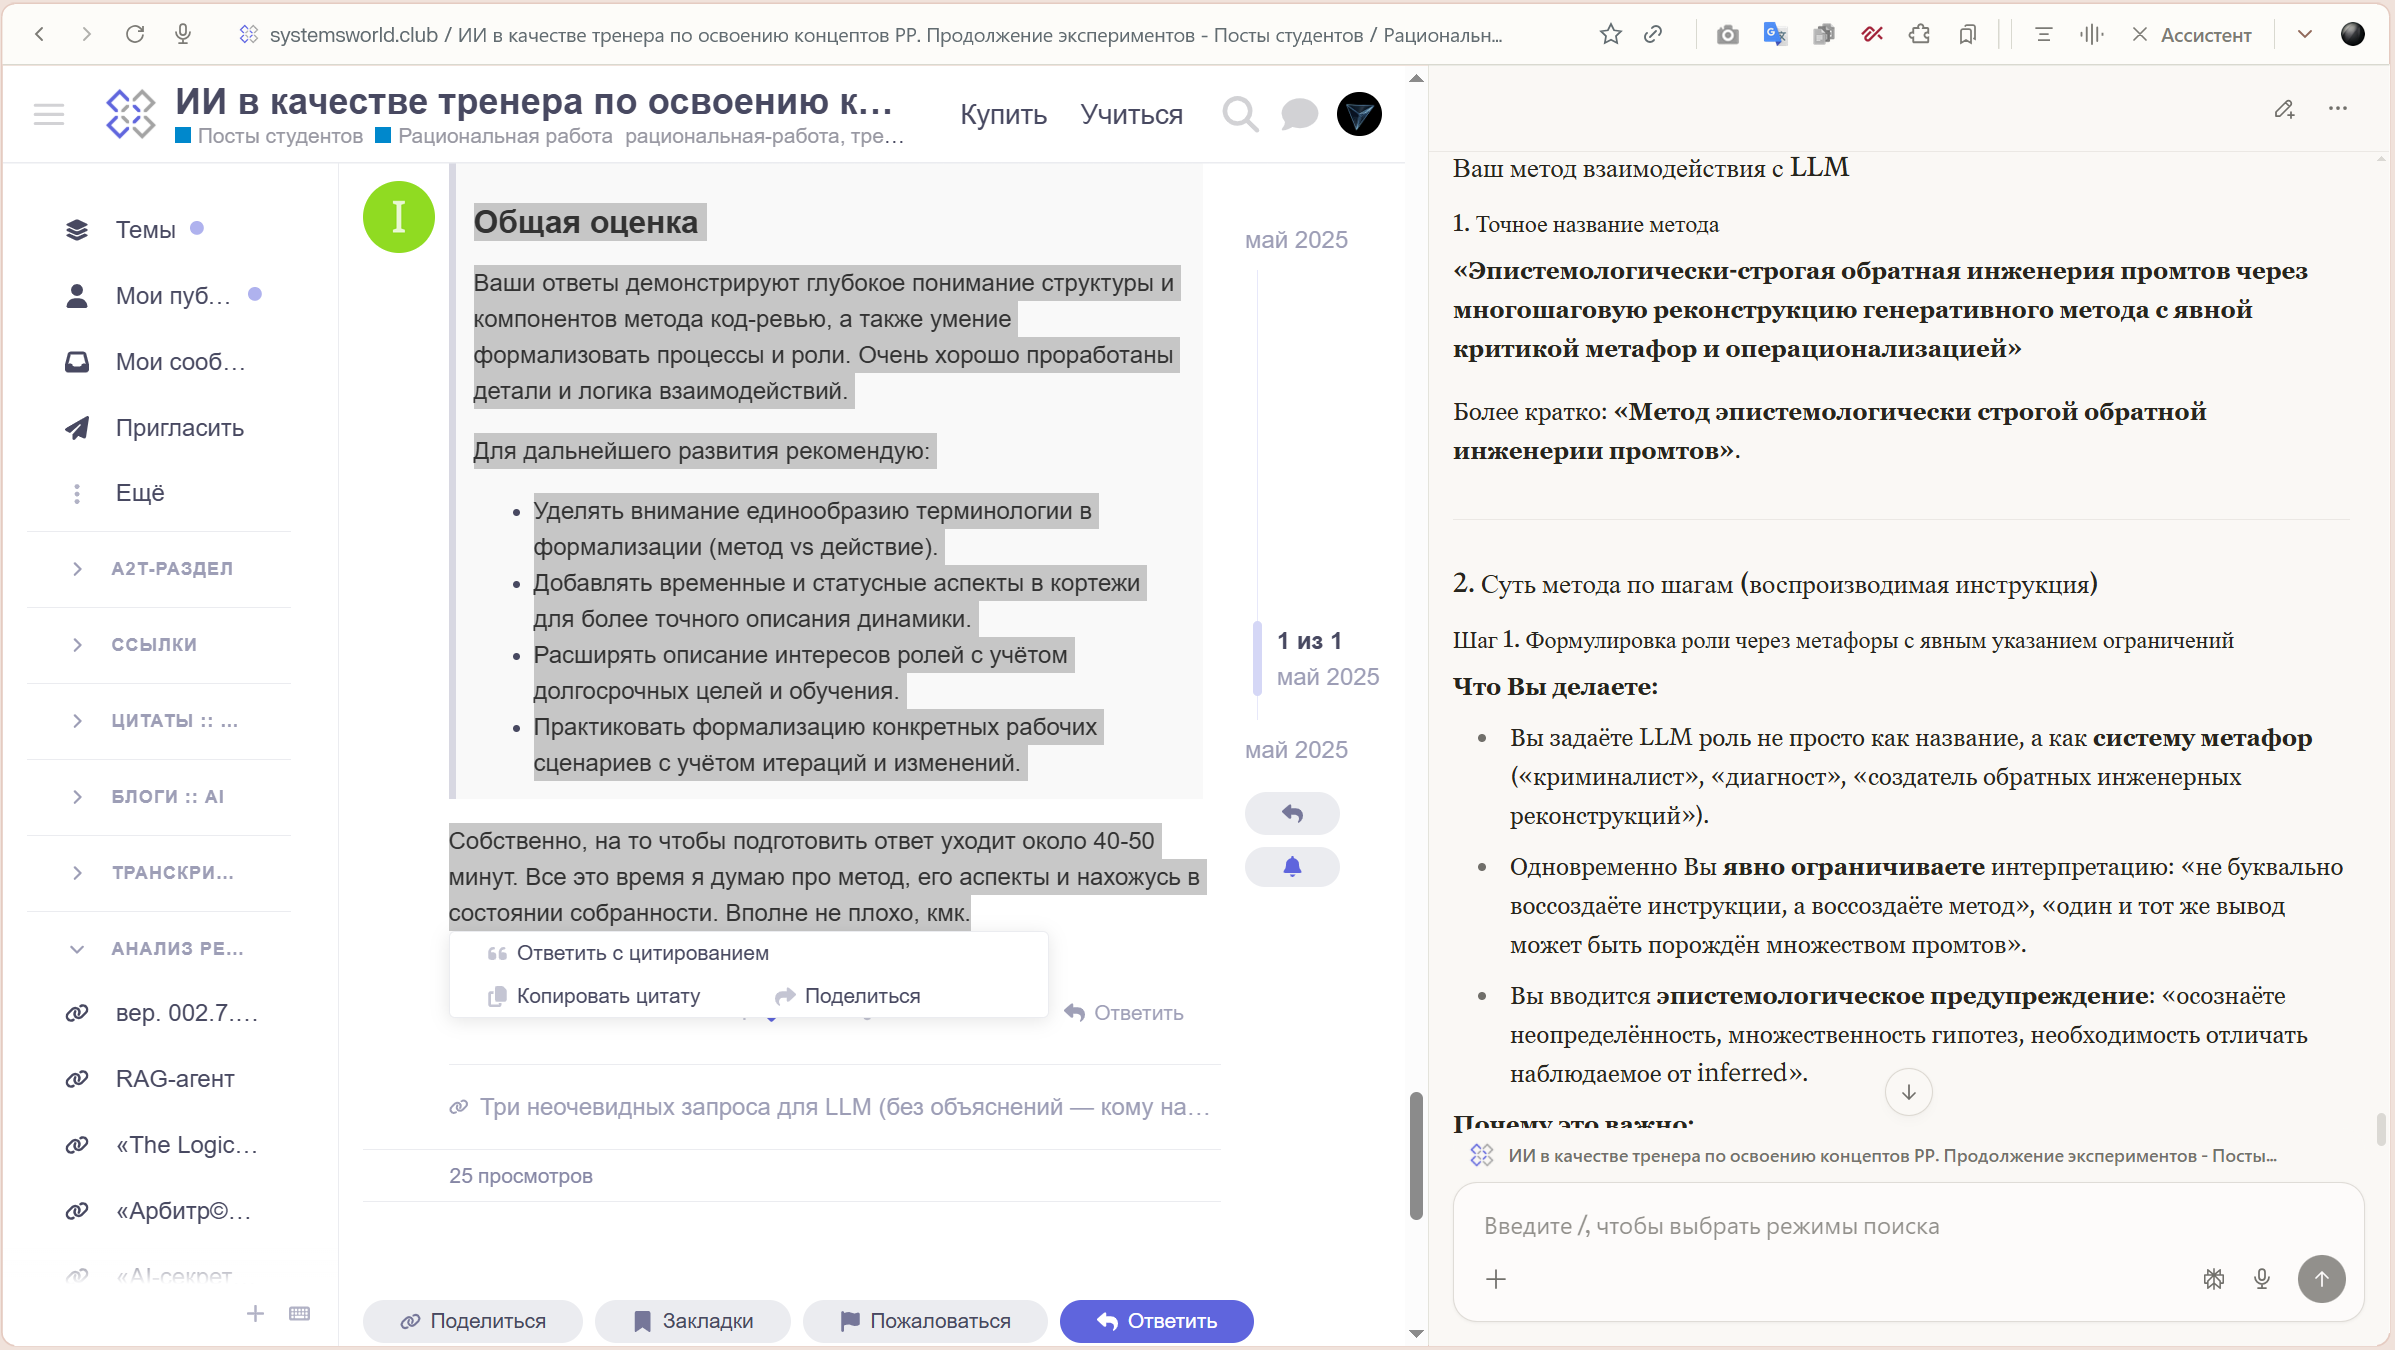The image size is (2395, 1350).
Task: Select Копировать цитату option
Action: (x=594, y=996)
